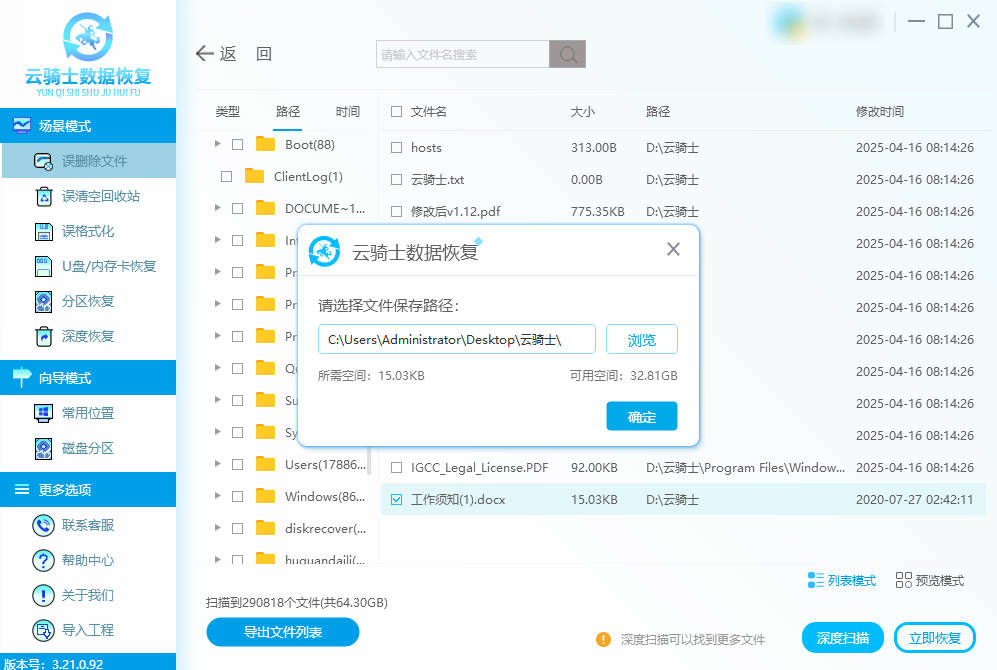Choose the 误格式化 recovery mode

click(x=88, y=231)
